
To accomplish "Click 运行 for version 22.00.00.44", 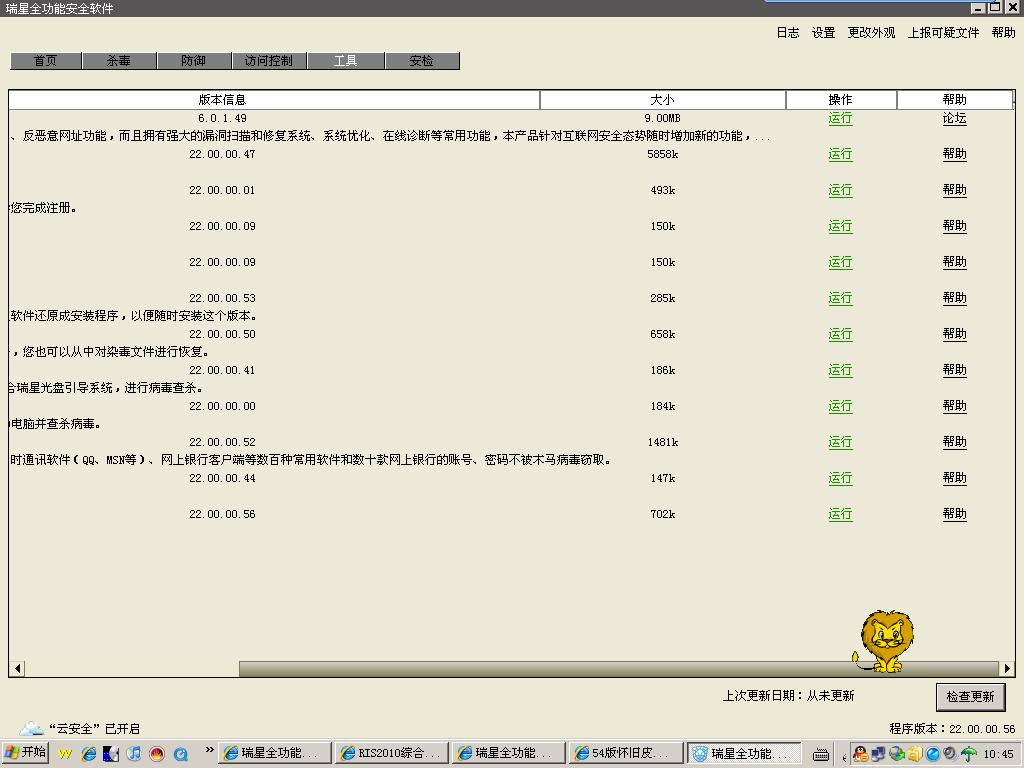I will tap(840, 478).
